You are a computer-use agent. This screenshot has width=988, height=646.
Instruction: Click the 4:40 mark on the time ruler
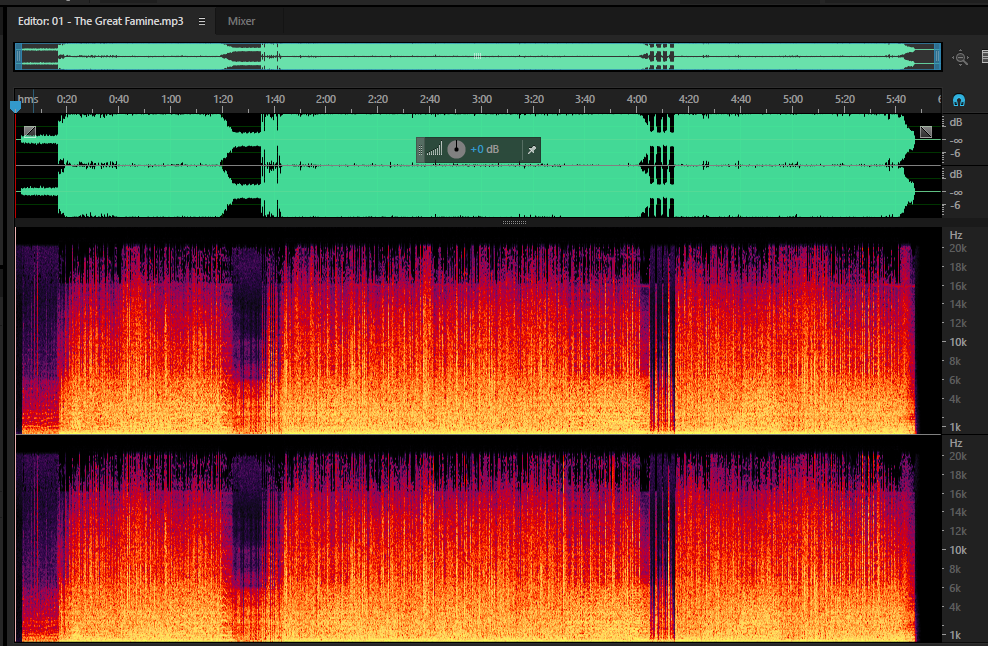[741, 99]
